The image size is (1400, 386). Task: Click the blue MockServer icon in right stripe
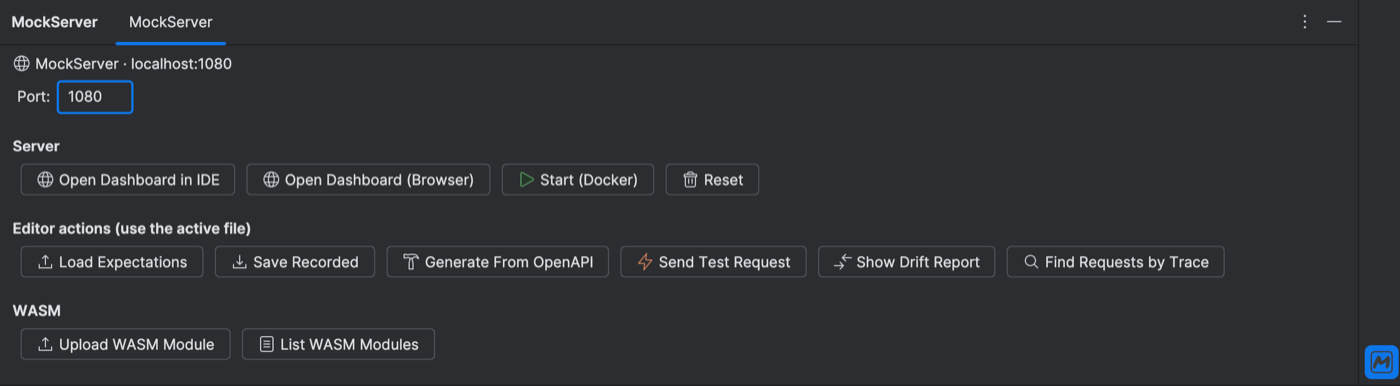pos(1381,361)
